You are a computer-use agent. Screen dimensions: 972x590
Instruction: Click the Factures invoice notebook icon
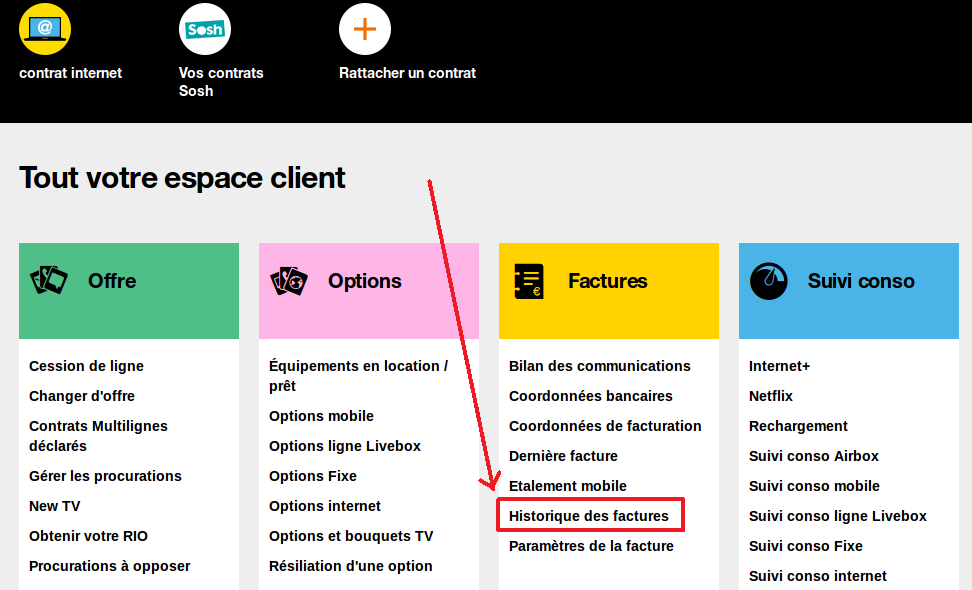click(529, 281)
